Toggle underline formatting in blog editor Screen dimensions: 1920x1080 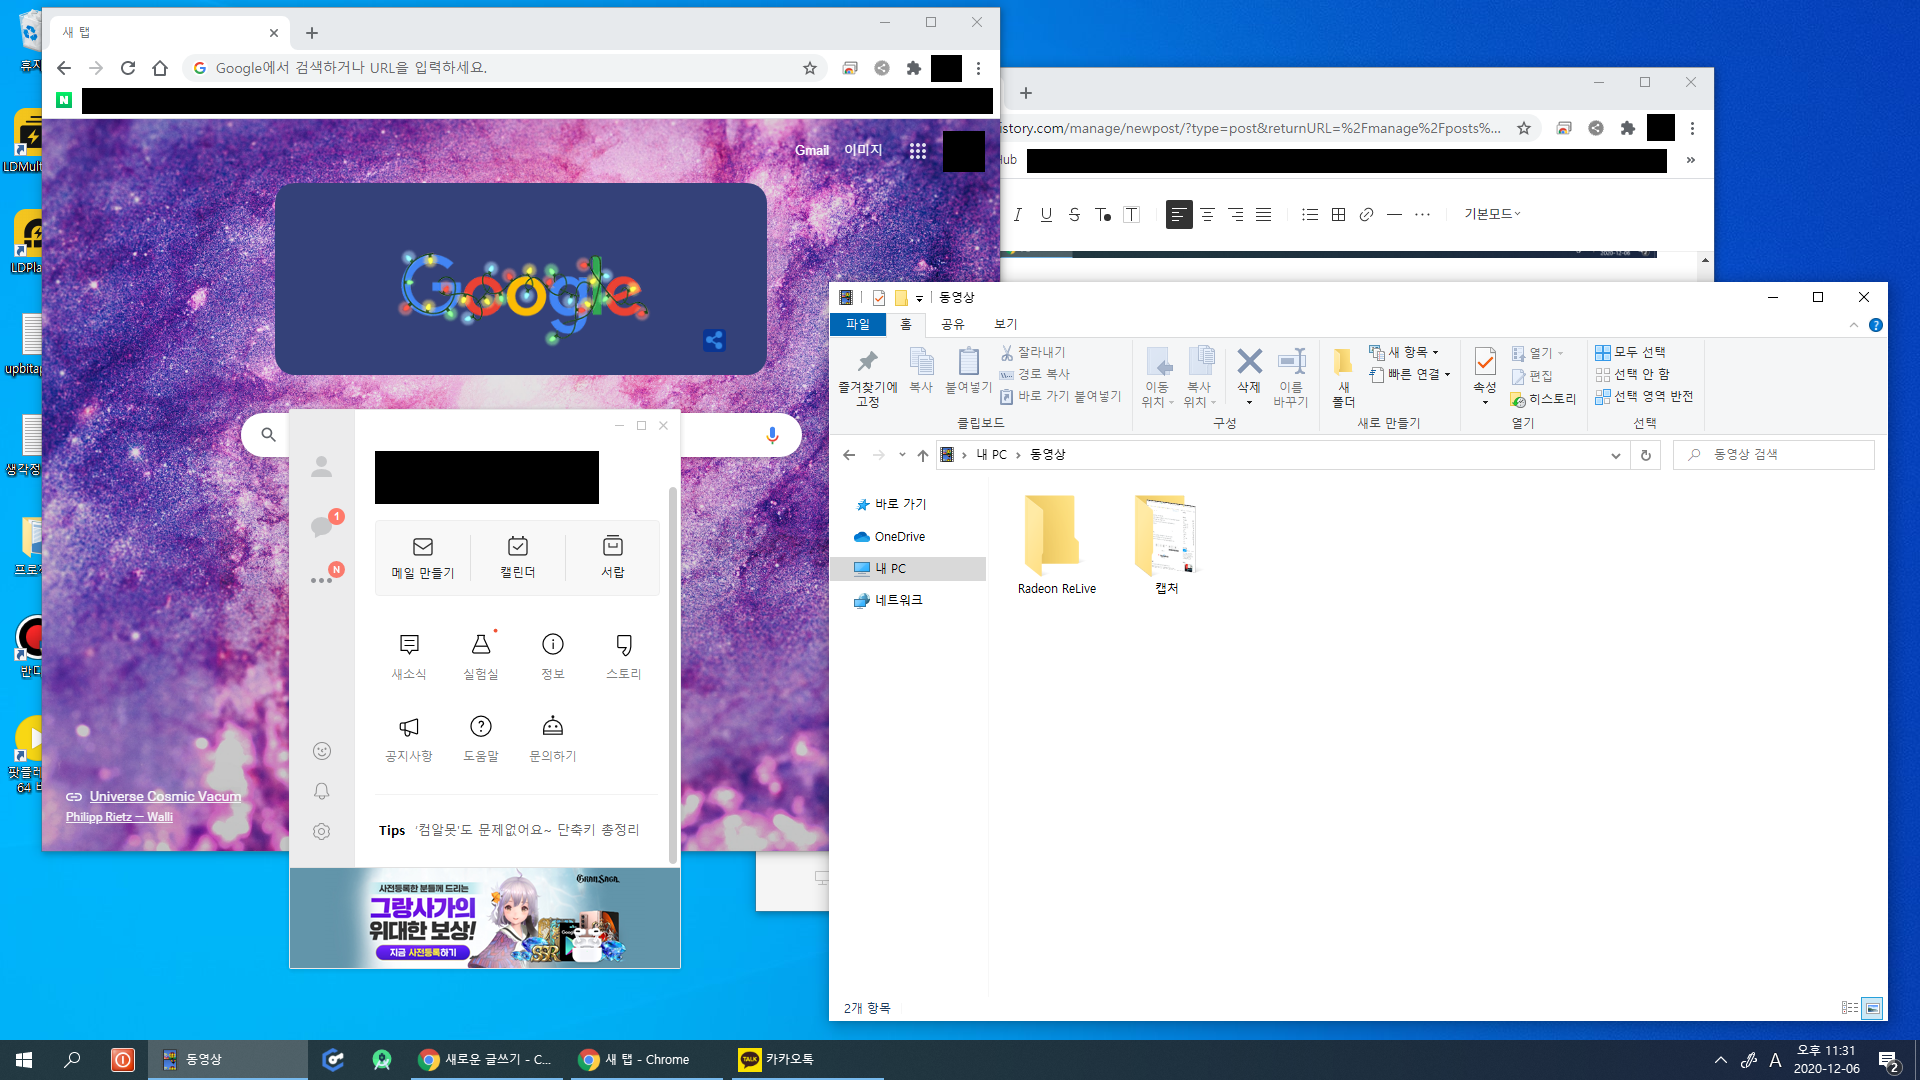click(x=1046, y=214)
